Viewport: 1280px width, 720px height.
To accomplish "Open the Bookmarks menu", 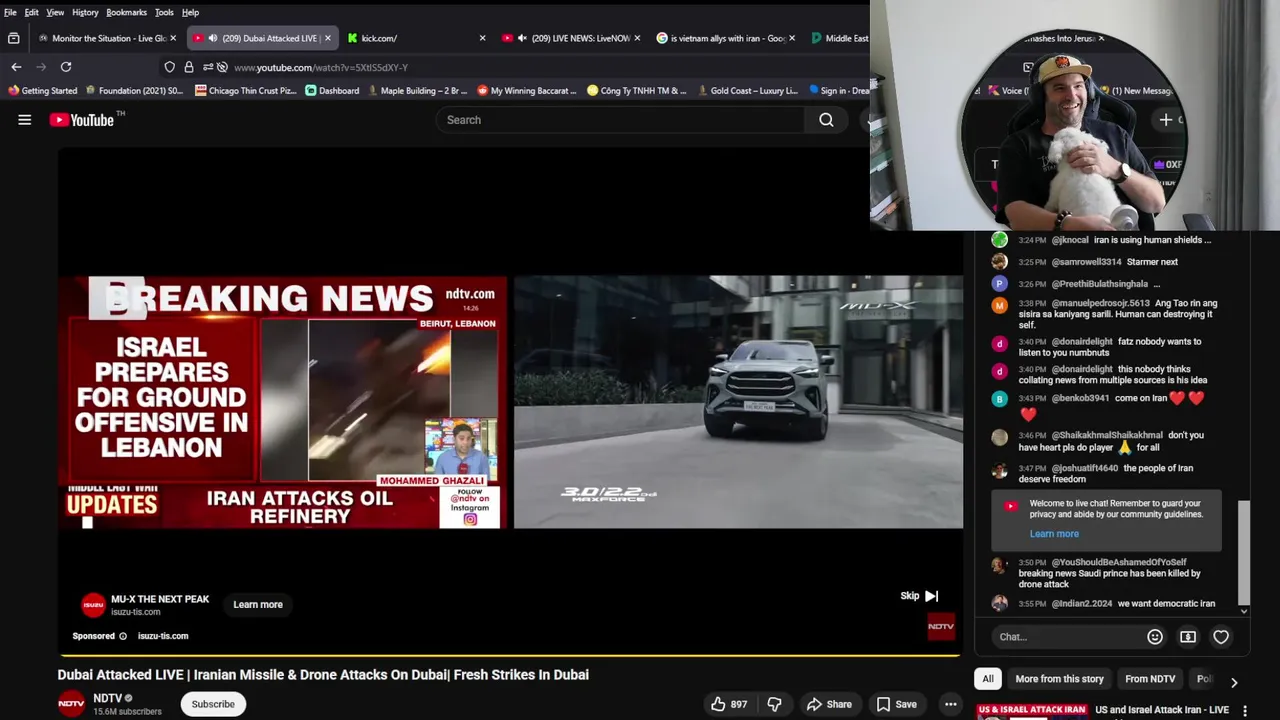I will click(126, 12).
